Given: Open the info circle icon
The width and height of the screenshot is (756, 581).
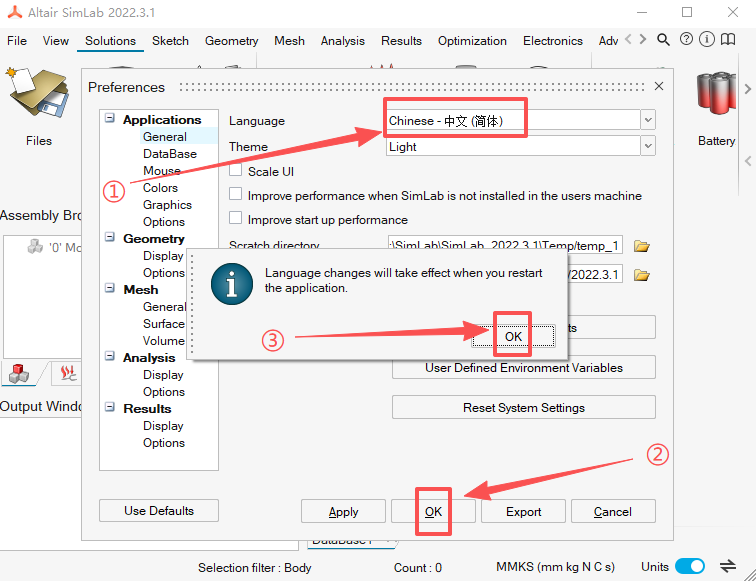Looking at the screenshot, I should (707, 40).
